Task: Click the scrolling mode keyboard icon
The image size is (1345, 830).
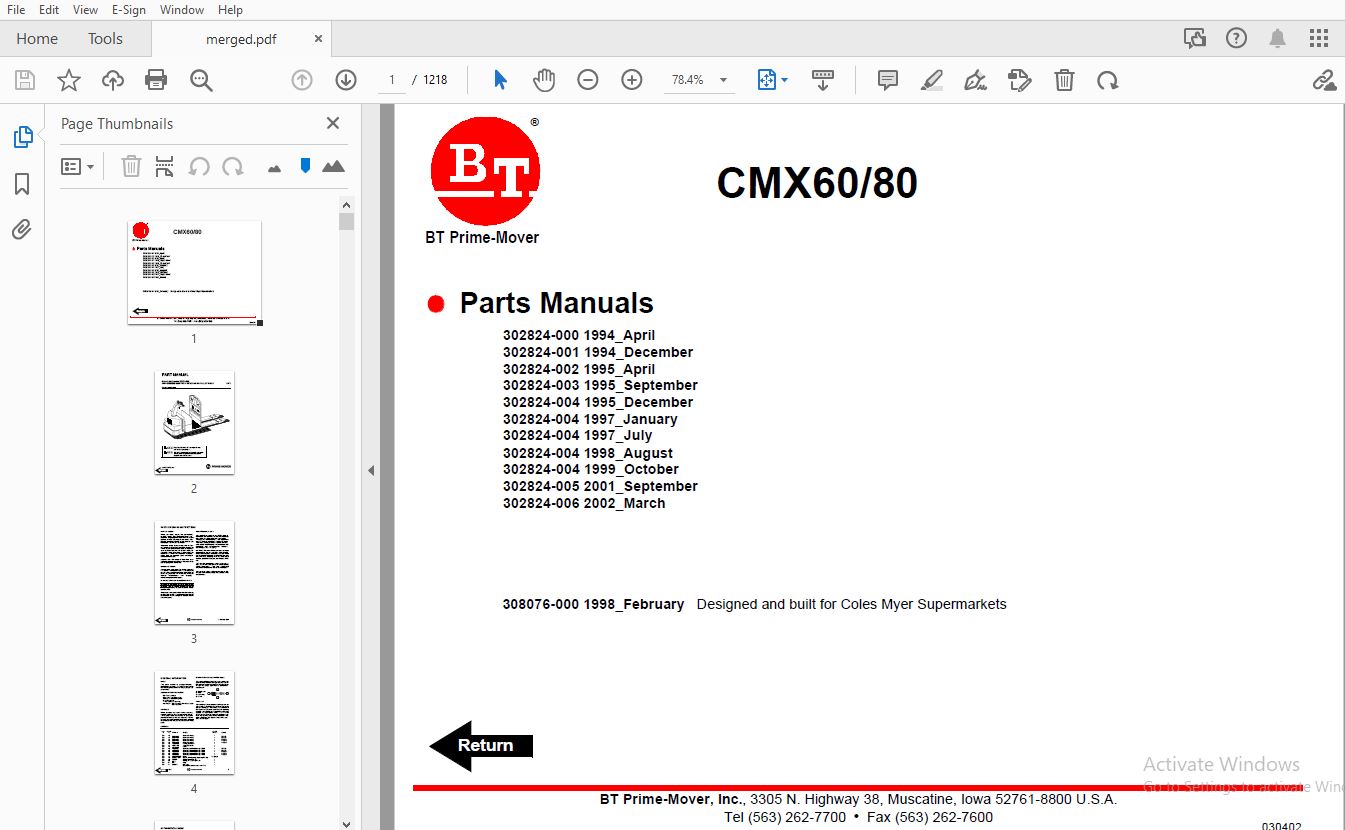Action: point(823,80)
